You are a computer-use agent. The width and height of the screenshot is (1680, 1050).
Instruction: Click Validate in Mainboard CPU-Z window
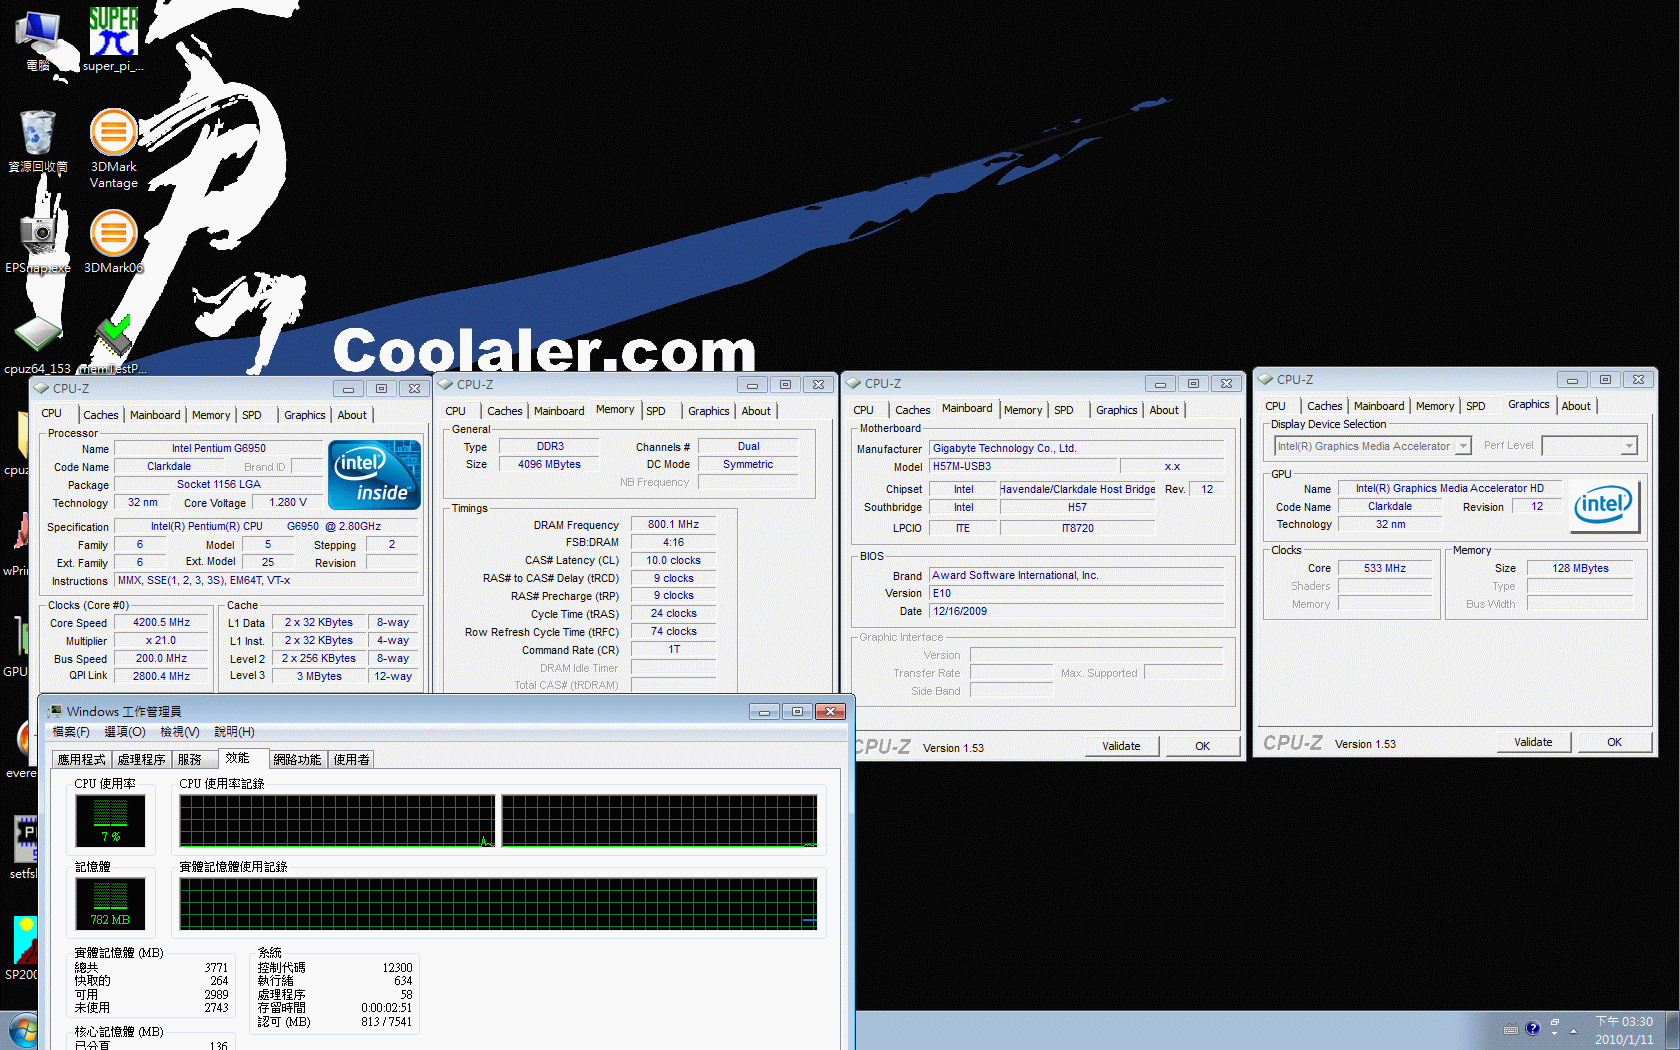click(x=1121, y=746)
